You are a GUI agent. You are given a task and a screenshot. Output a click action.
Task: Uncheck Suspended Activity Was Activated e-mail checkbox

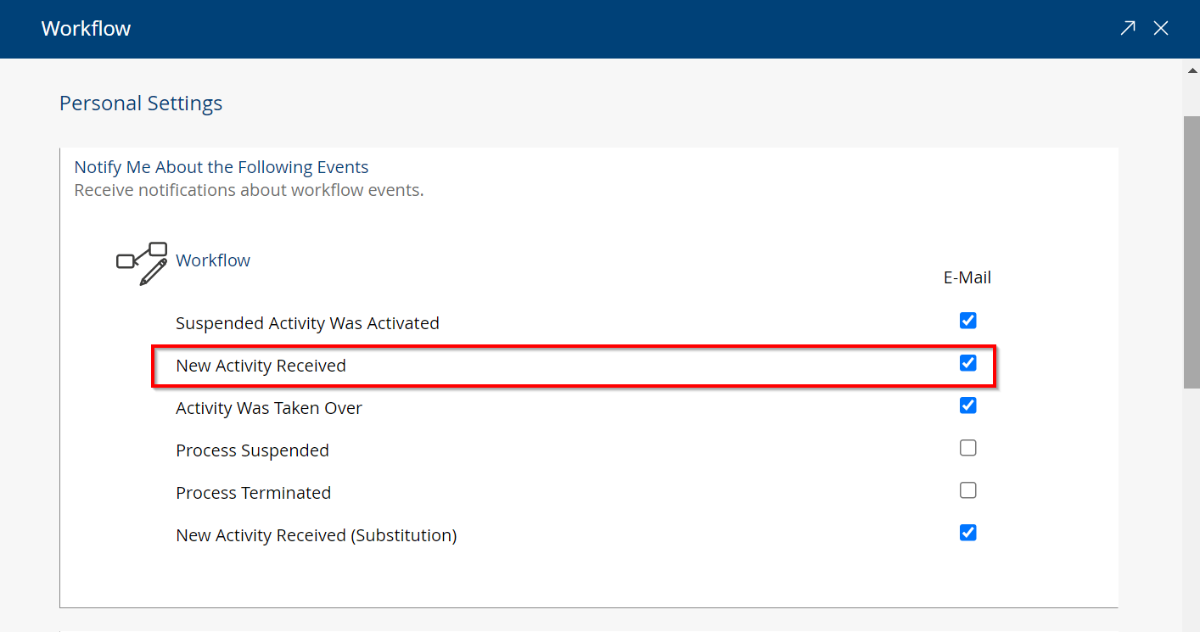click(x=968, y=321)
